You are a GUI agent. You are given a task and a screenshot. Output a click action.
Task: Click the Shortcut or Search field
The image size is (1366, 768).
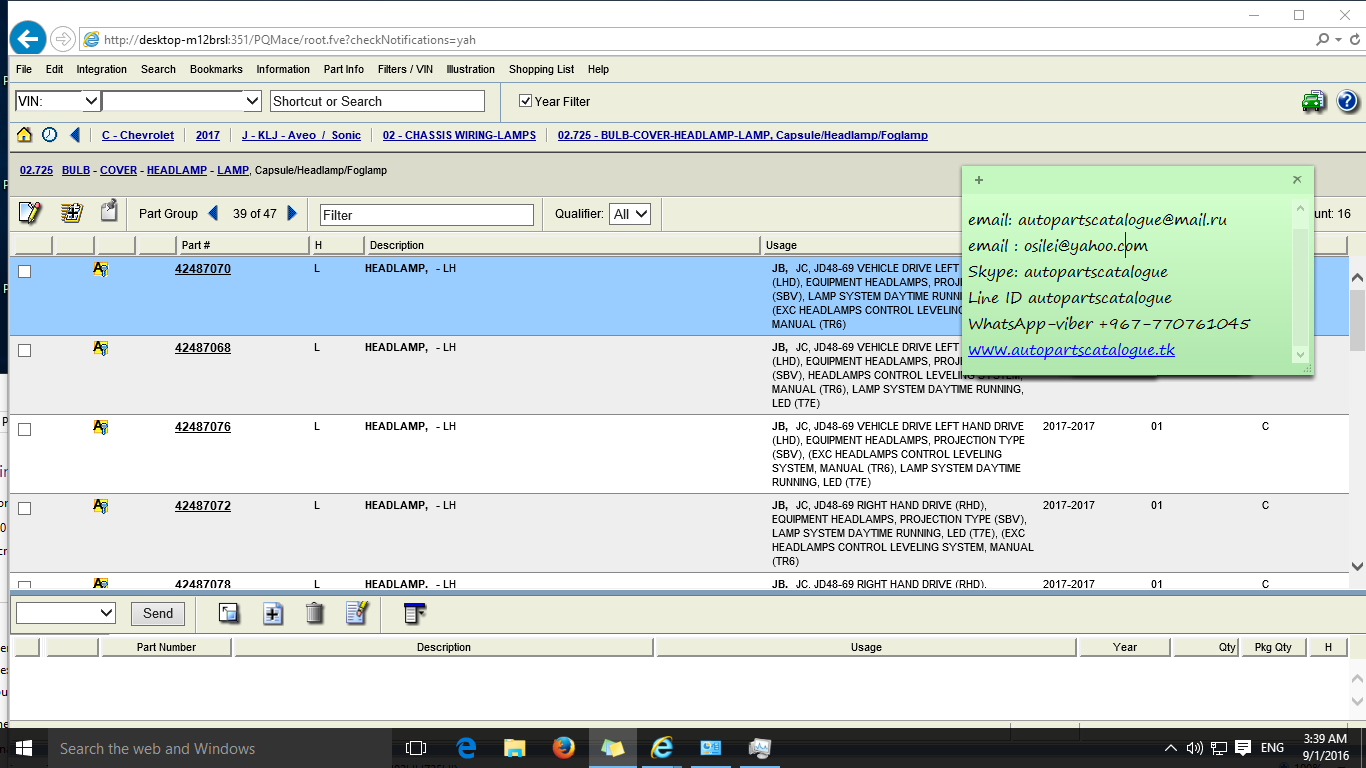click(x=377, y=101)
